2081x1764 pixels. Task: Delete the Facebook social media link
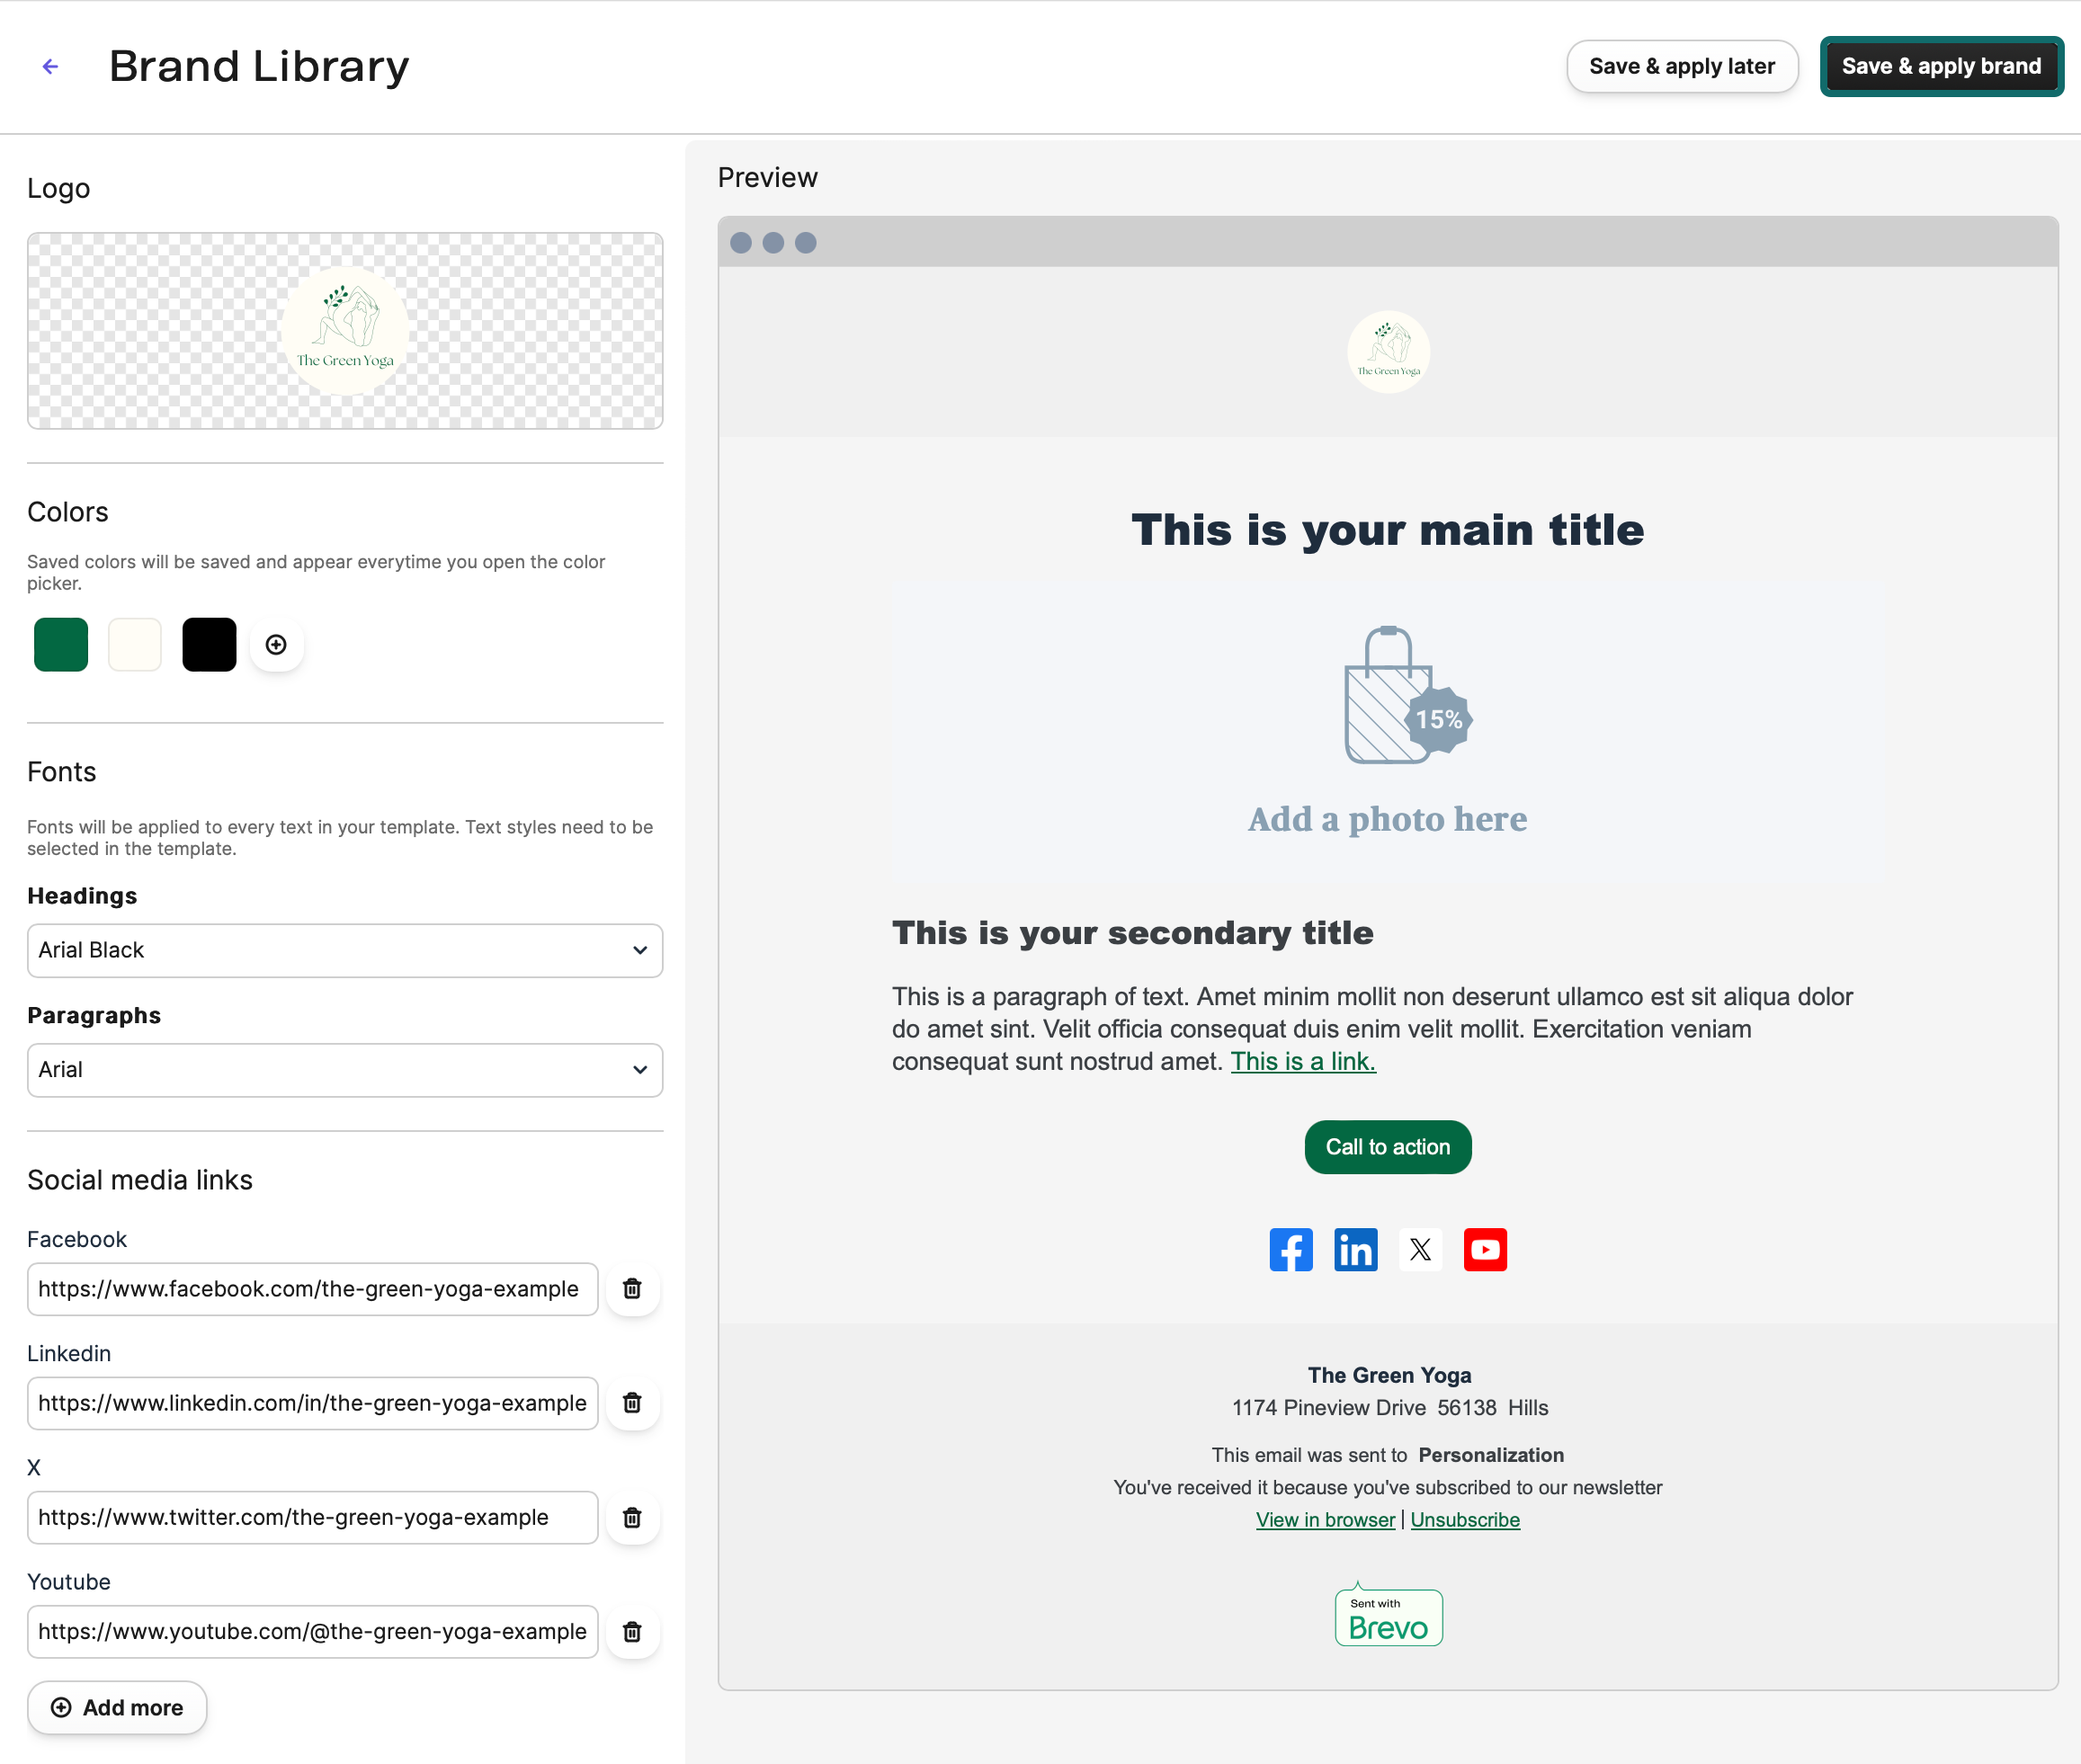[x=633, y=1289]
